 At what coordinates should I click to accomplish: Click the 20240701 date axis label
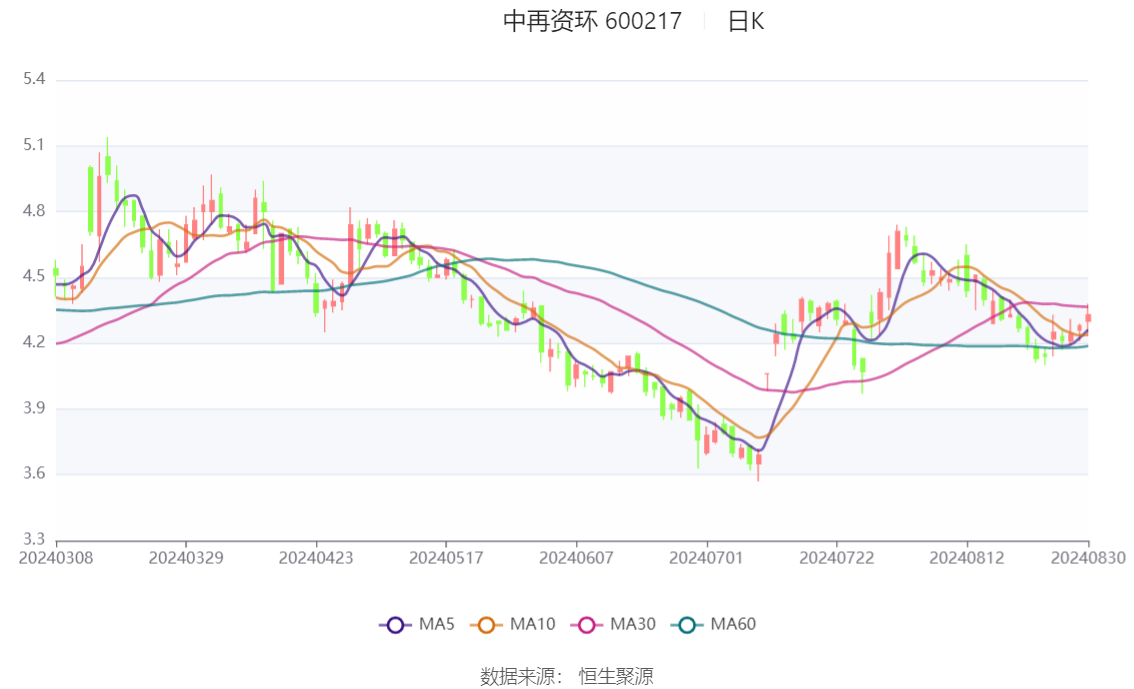707,558
